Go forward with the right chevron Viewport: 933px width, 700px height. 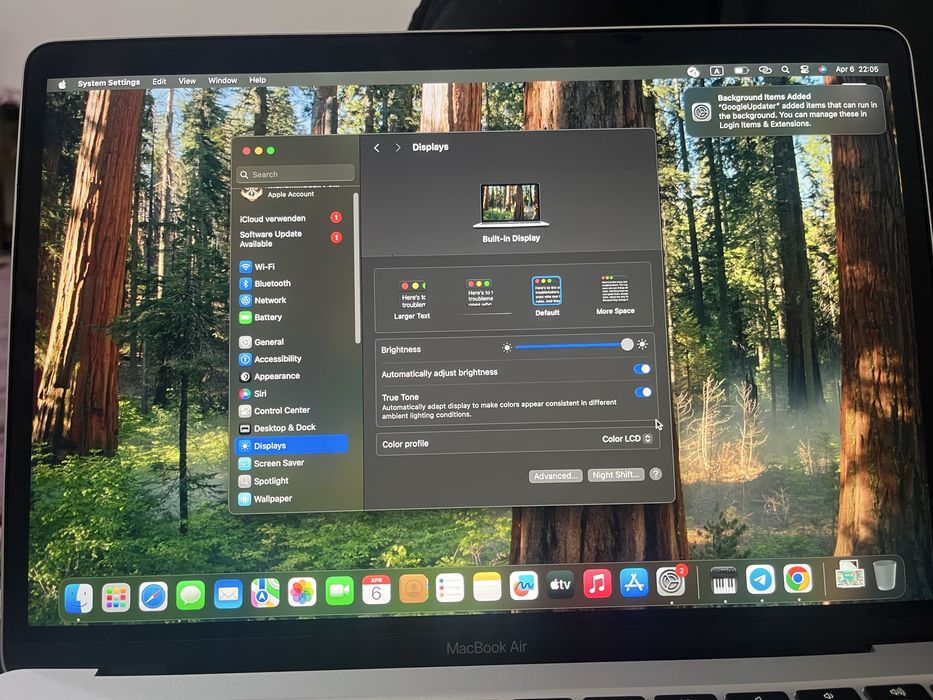[397, 147]
